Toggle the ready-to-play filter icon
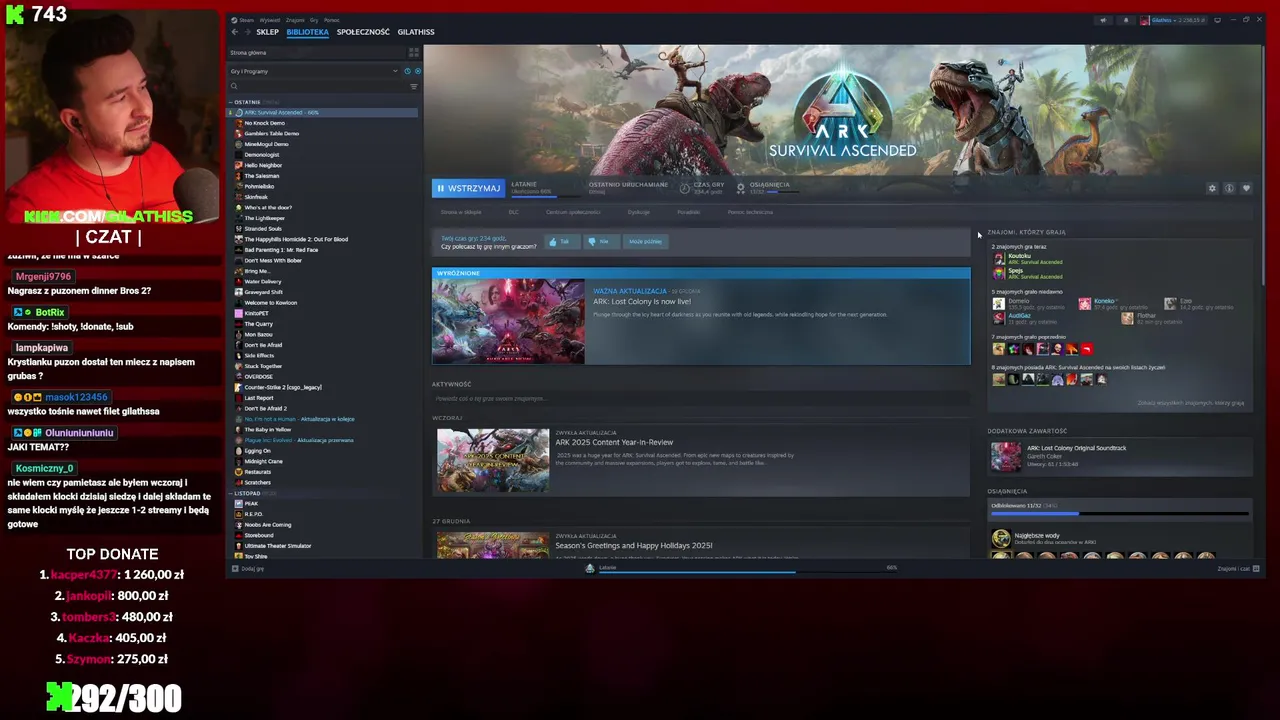This screenshot has width=1280, height=720. [418, 71]
